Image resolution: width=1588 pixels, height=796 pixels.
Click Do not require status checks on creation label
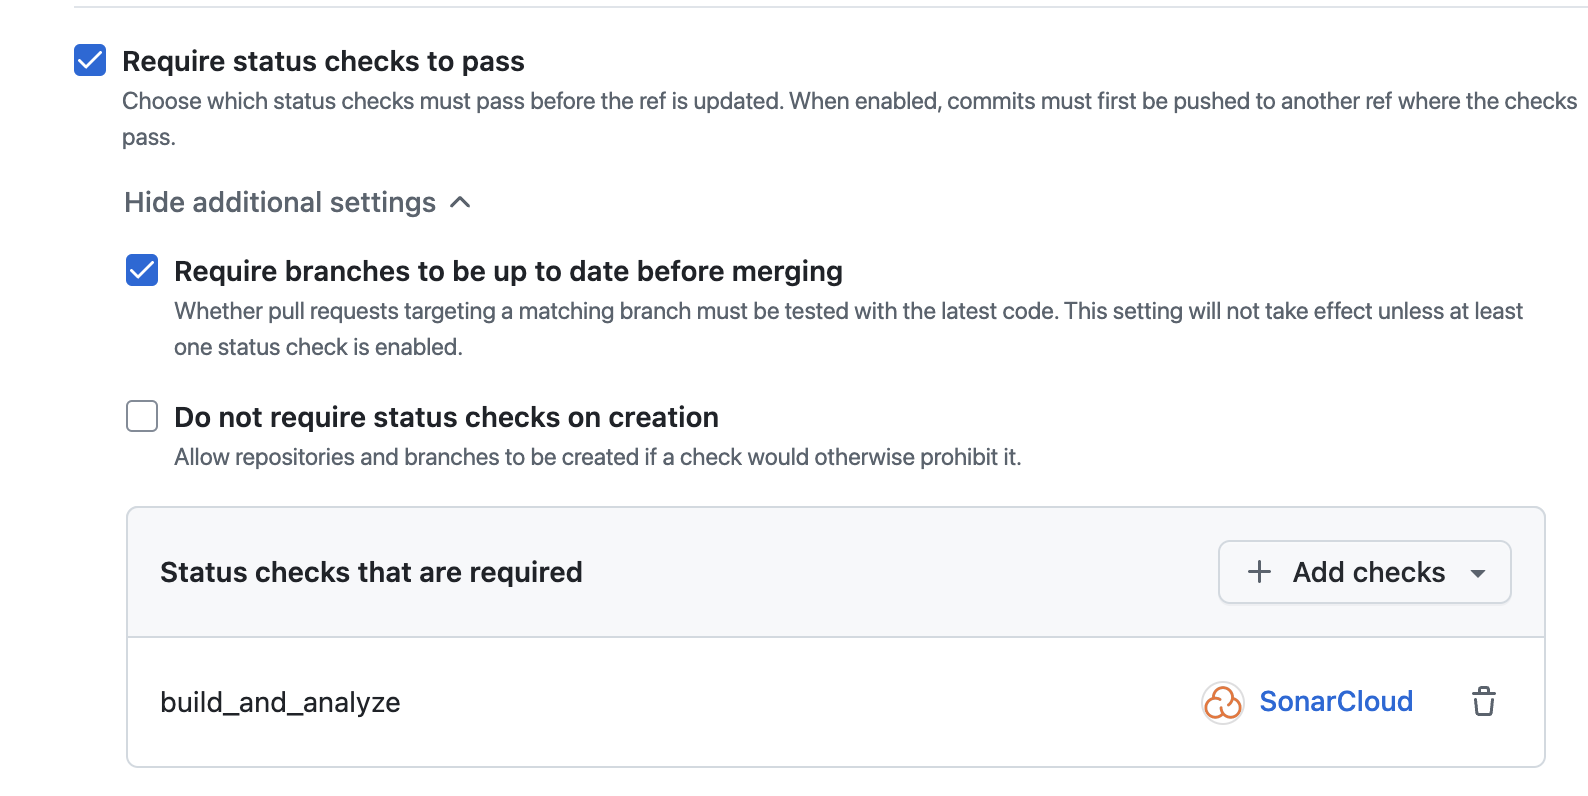(x=446, y=417)
